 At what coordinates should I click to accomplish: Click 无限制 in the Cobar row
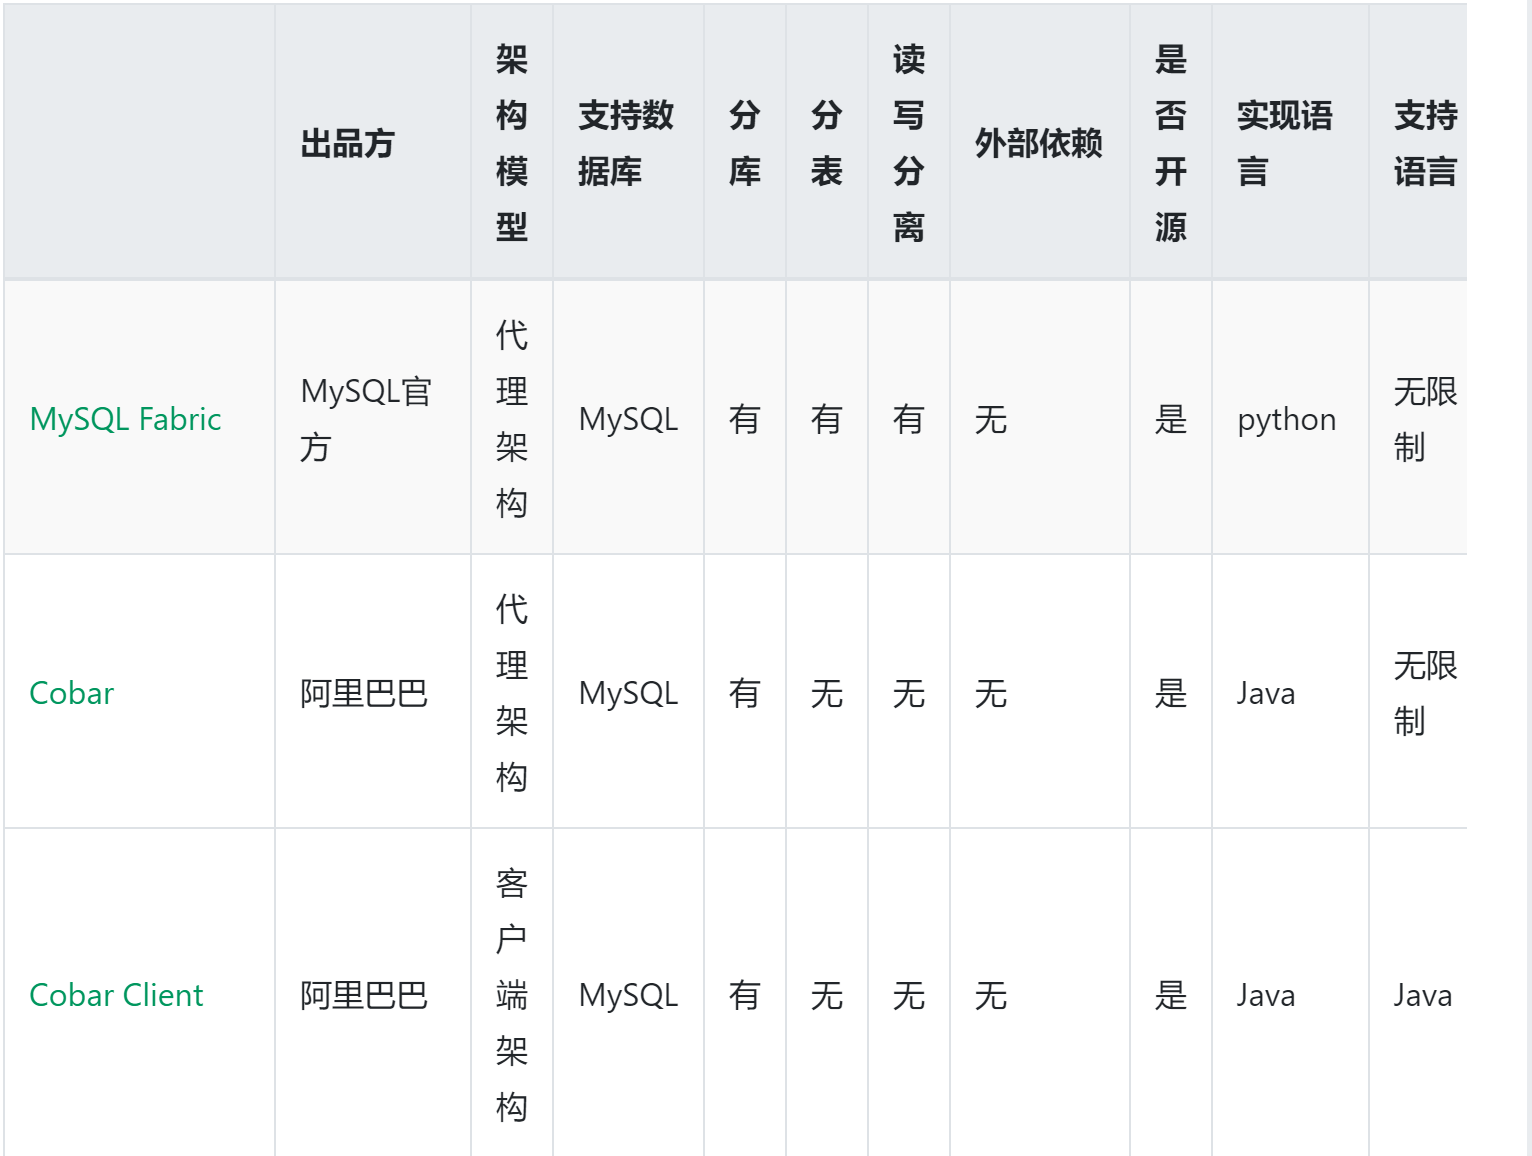[1426, 693]
